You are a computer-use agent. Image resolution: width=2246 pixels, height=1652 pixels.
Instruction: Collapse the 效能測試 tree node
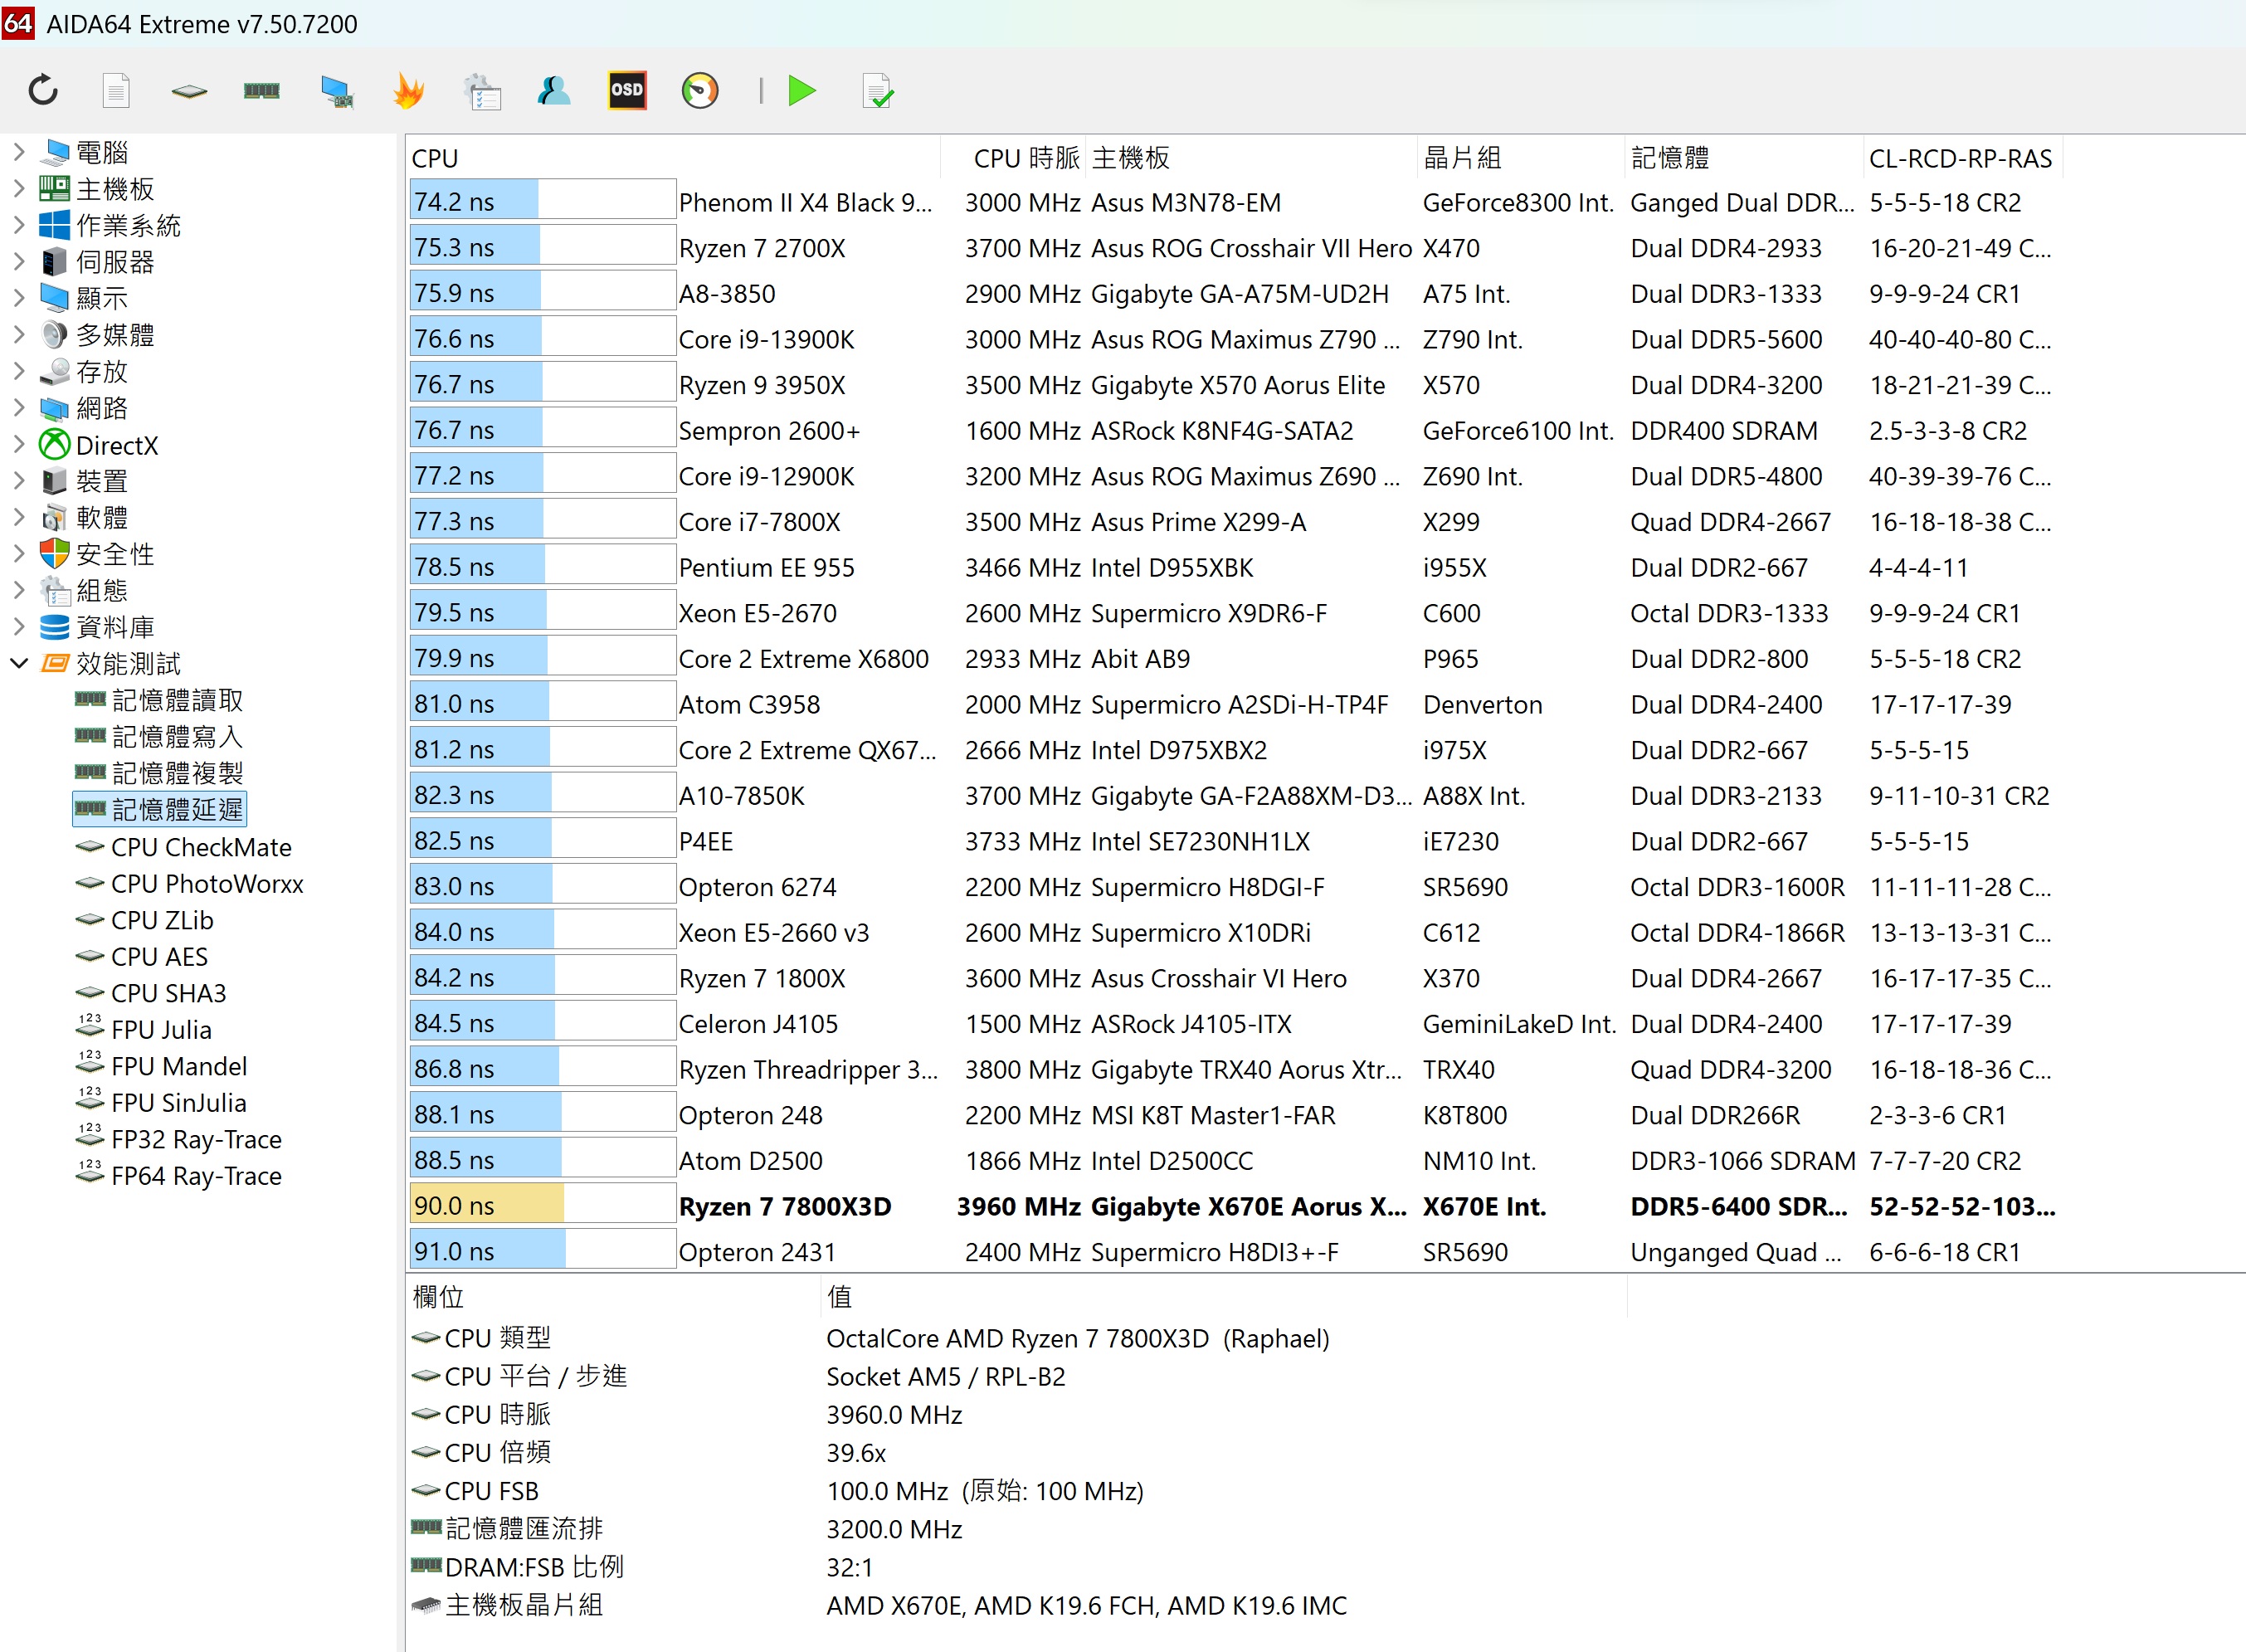18,663
